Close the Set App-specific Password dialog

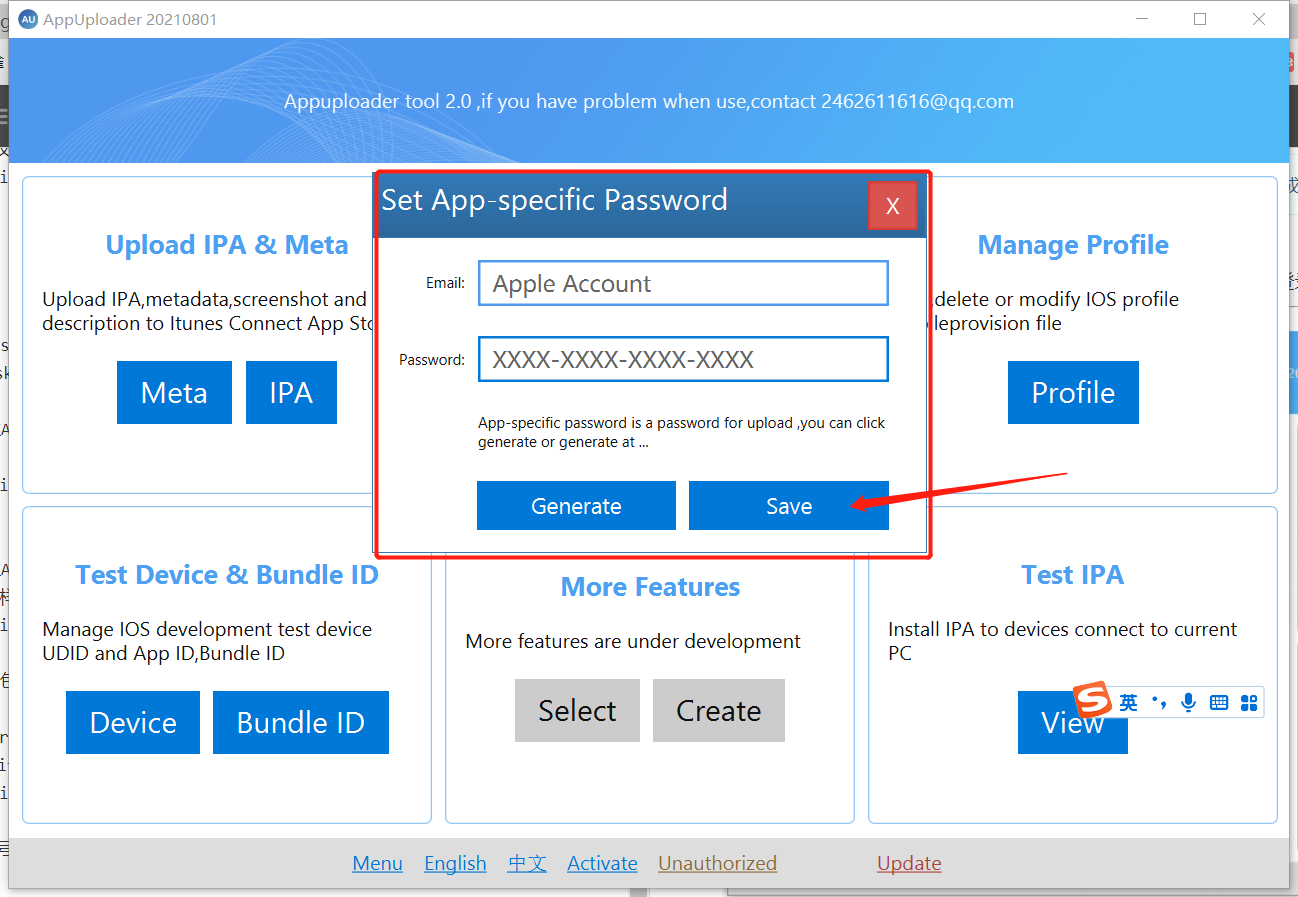pyautogui.click(x=892, y=206)
